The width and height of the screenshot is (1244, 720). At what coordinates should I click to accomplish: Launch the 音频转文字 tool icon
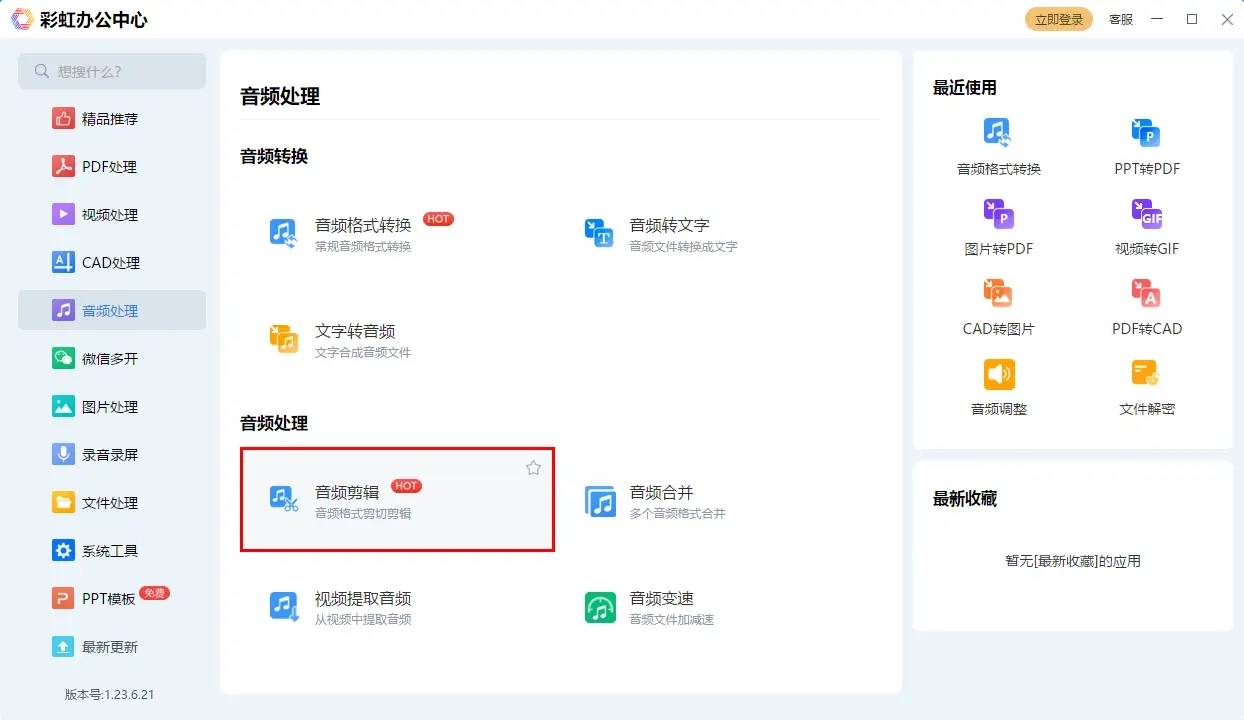click(x=599, y=234)
